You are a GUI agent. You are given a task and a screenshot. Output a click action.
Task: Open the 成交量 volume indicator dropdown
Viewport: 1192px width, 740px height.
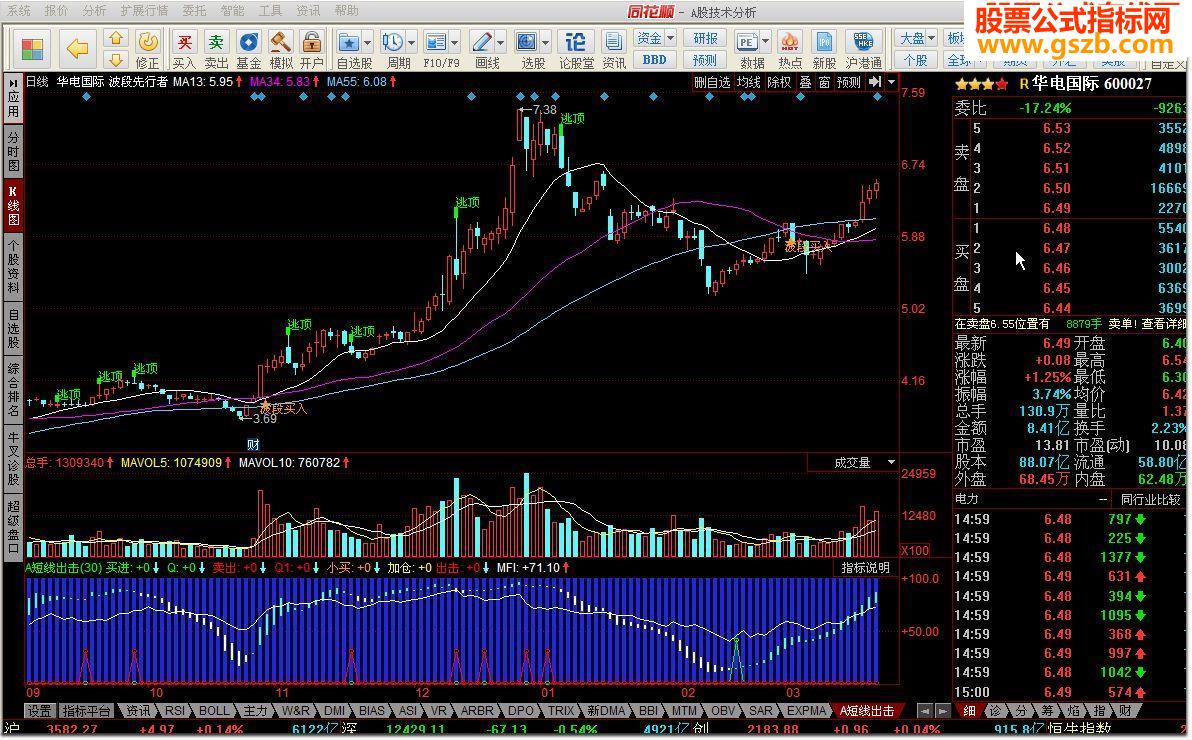891,462
